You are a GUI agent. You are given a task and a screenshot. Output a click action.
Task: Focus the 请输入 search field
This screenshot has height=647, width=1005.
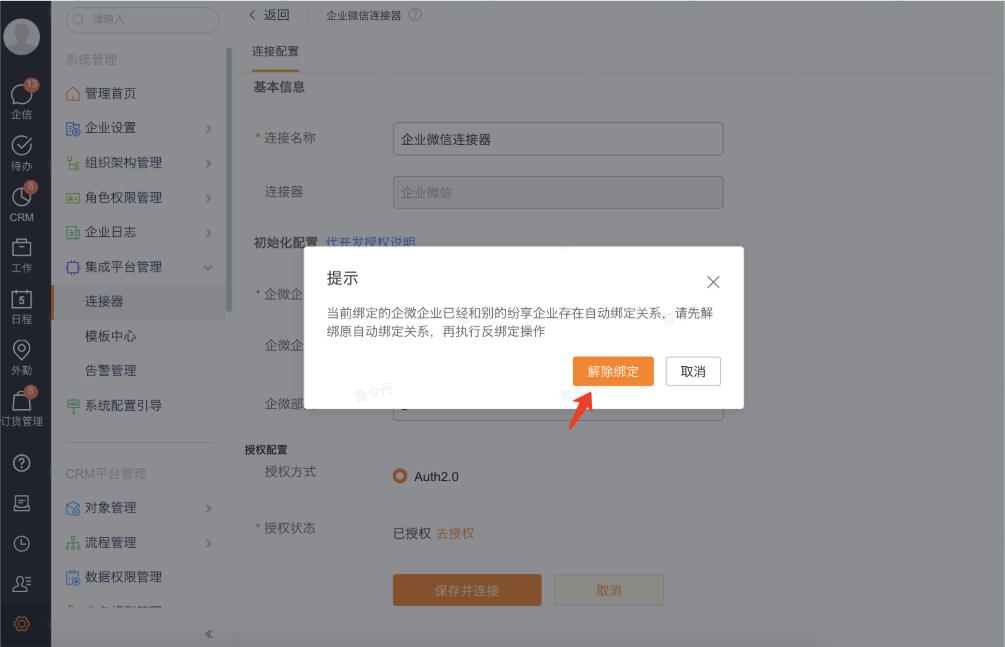142,19
